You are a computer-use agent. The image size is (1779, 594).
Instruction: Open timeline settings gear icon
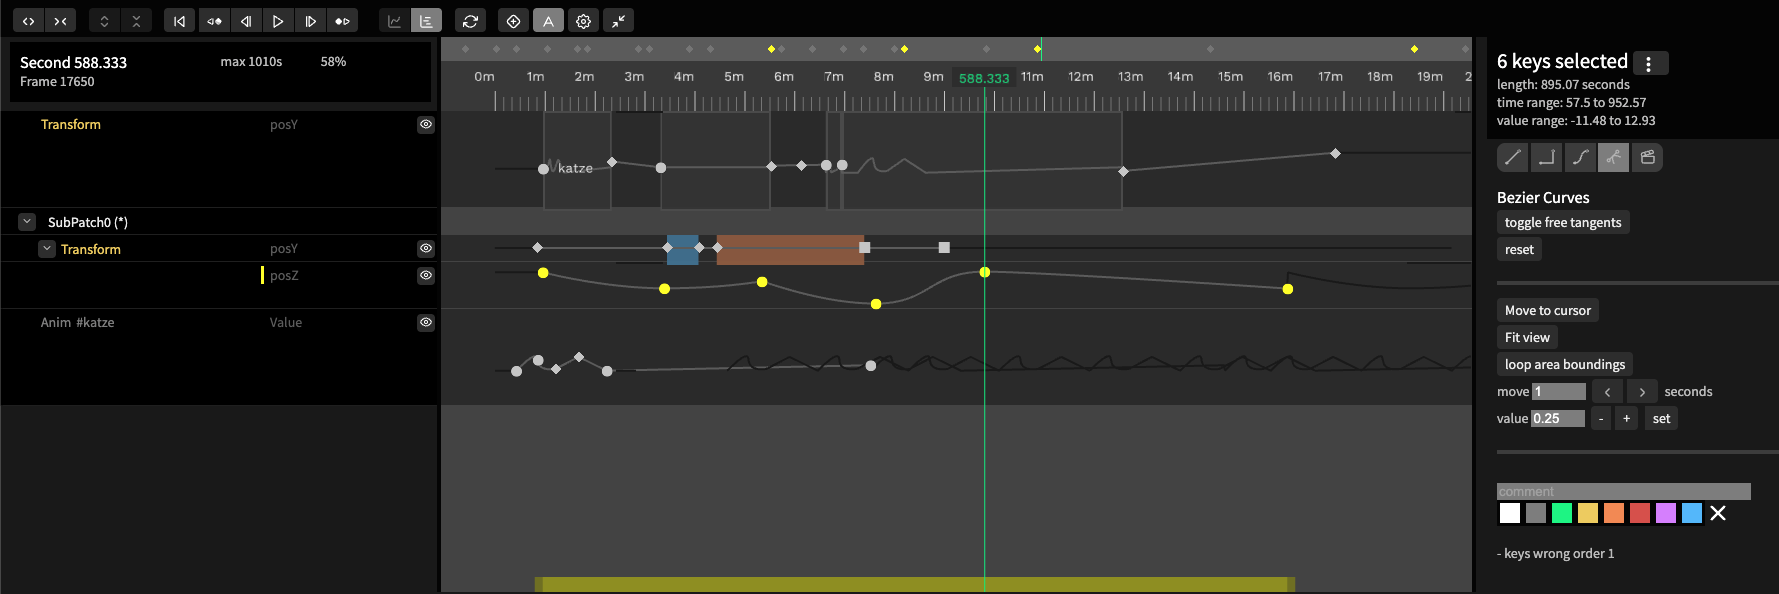pos(583,21)
